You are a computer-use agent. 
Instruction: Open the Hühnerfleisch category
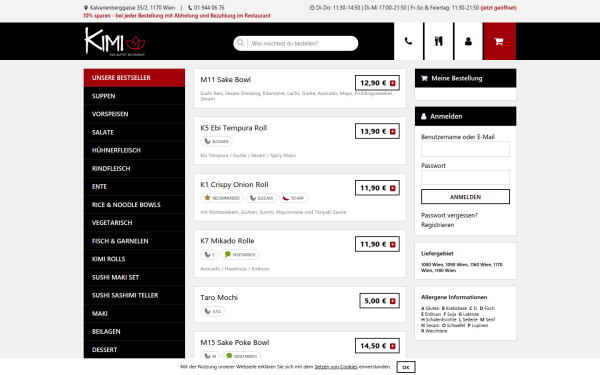click(x=134, y=150)
